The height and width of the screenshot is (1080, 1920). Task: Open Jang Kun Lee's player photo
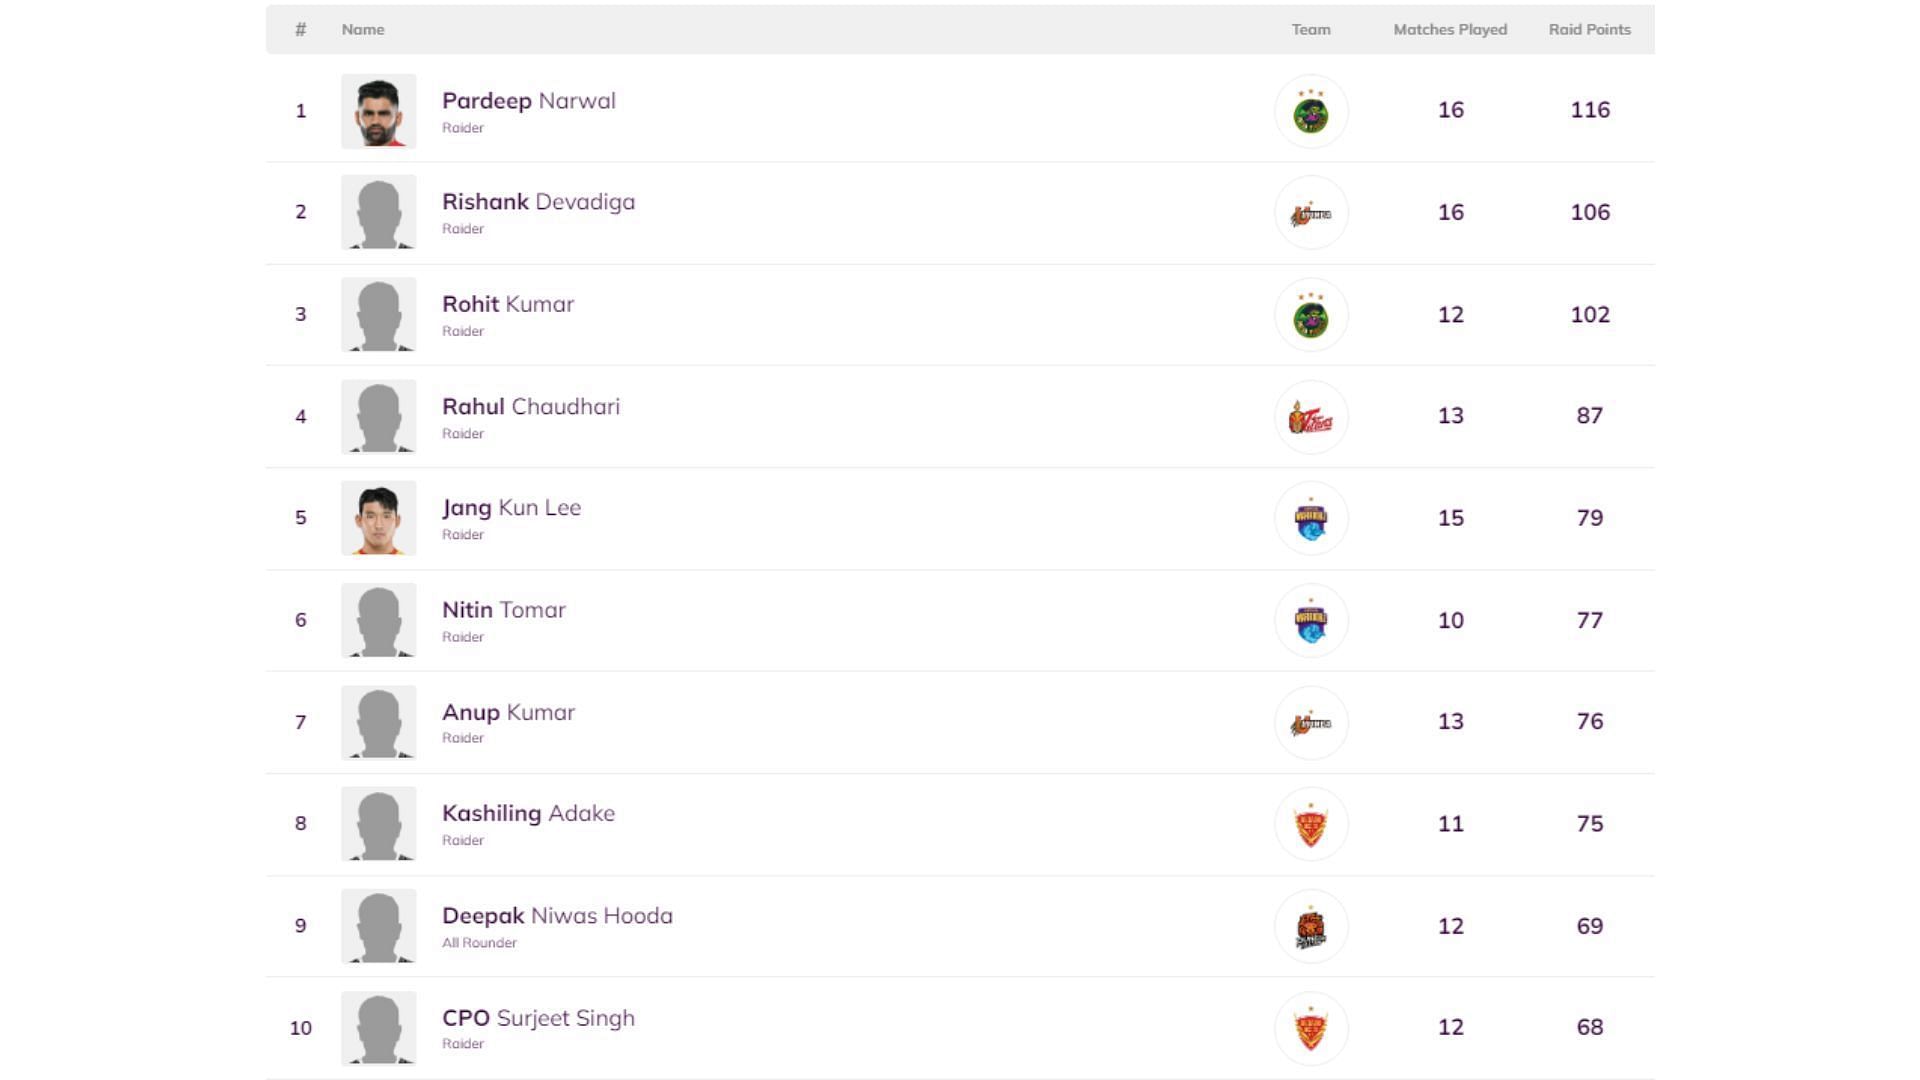point(378,518)
